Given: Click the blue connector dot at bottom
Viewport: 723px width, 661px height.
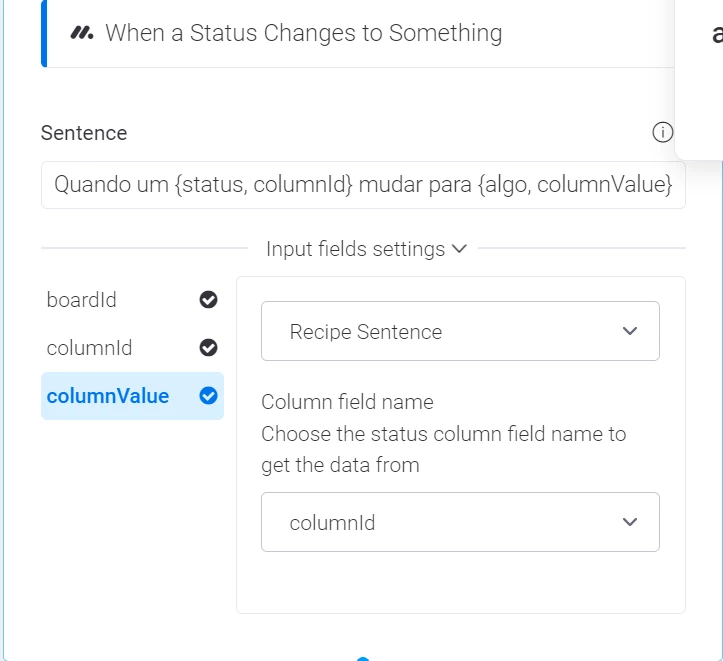Looking at the screenshot, I should 363,659.
